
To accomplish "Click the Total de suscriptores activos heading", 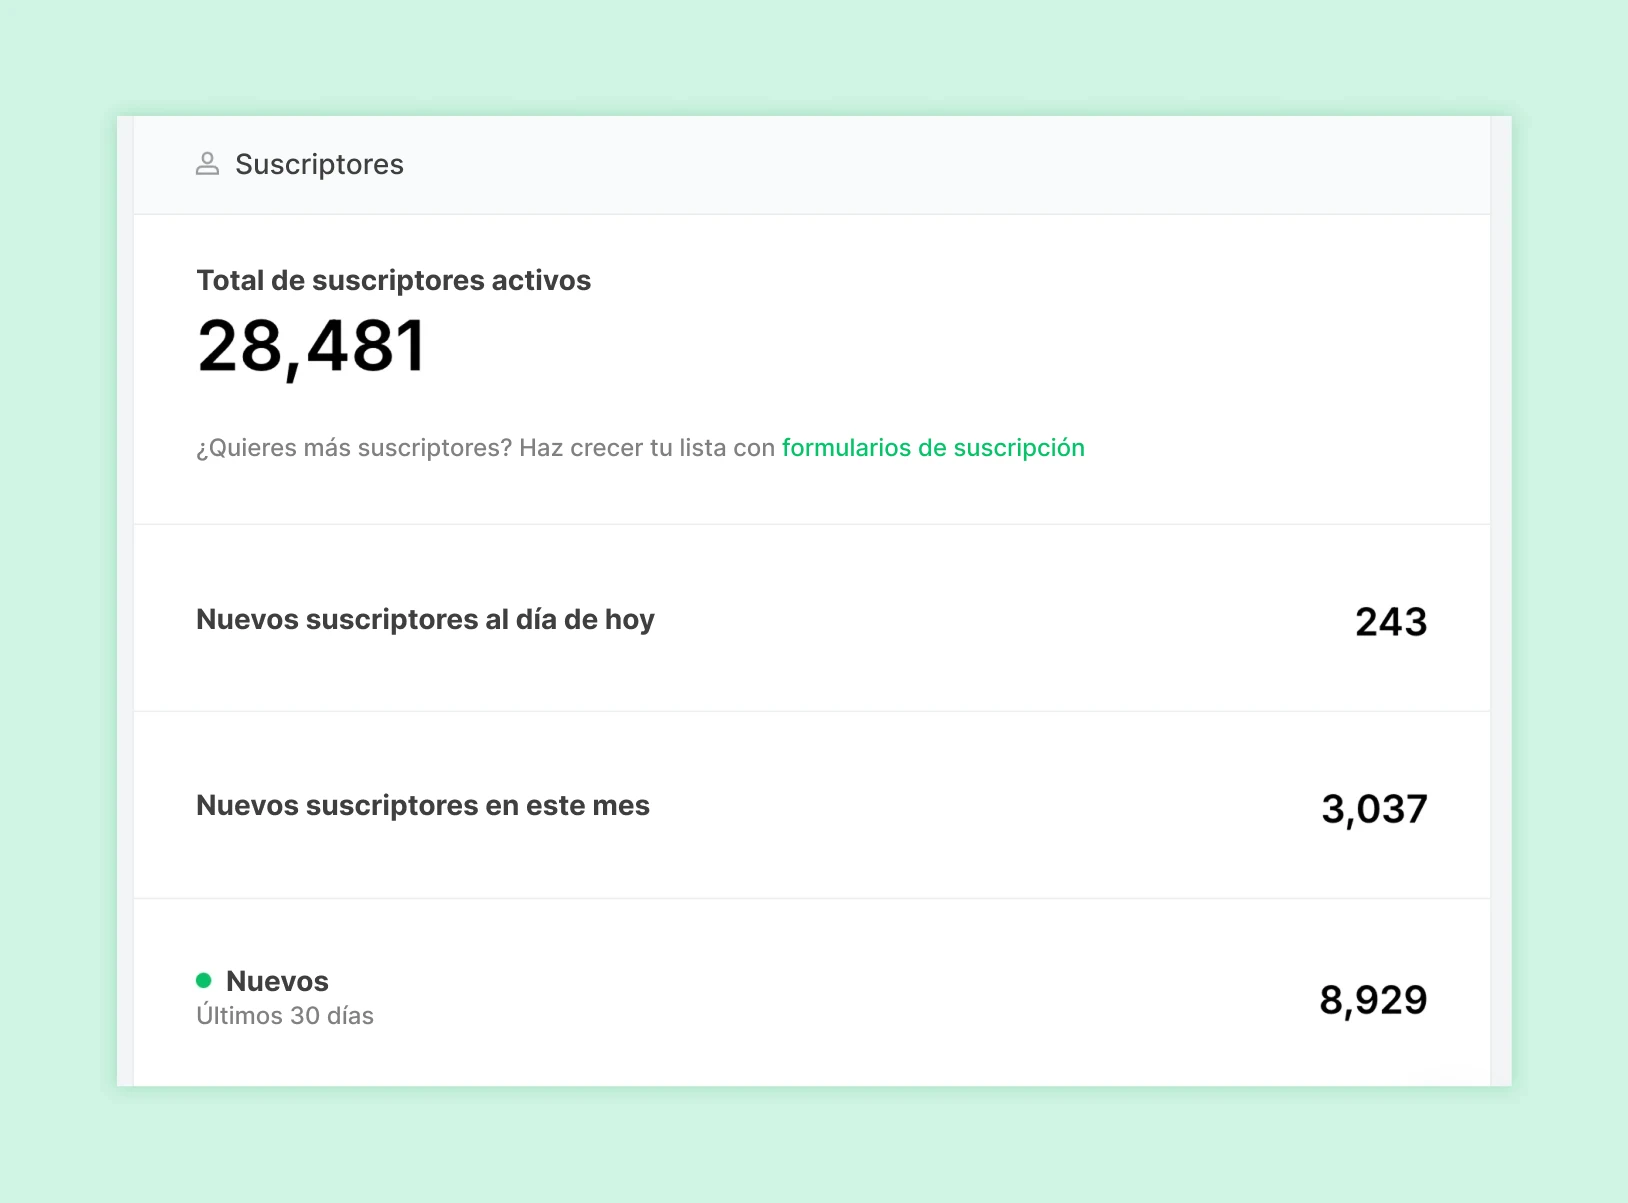I will tap(393, 281).
